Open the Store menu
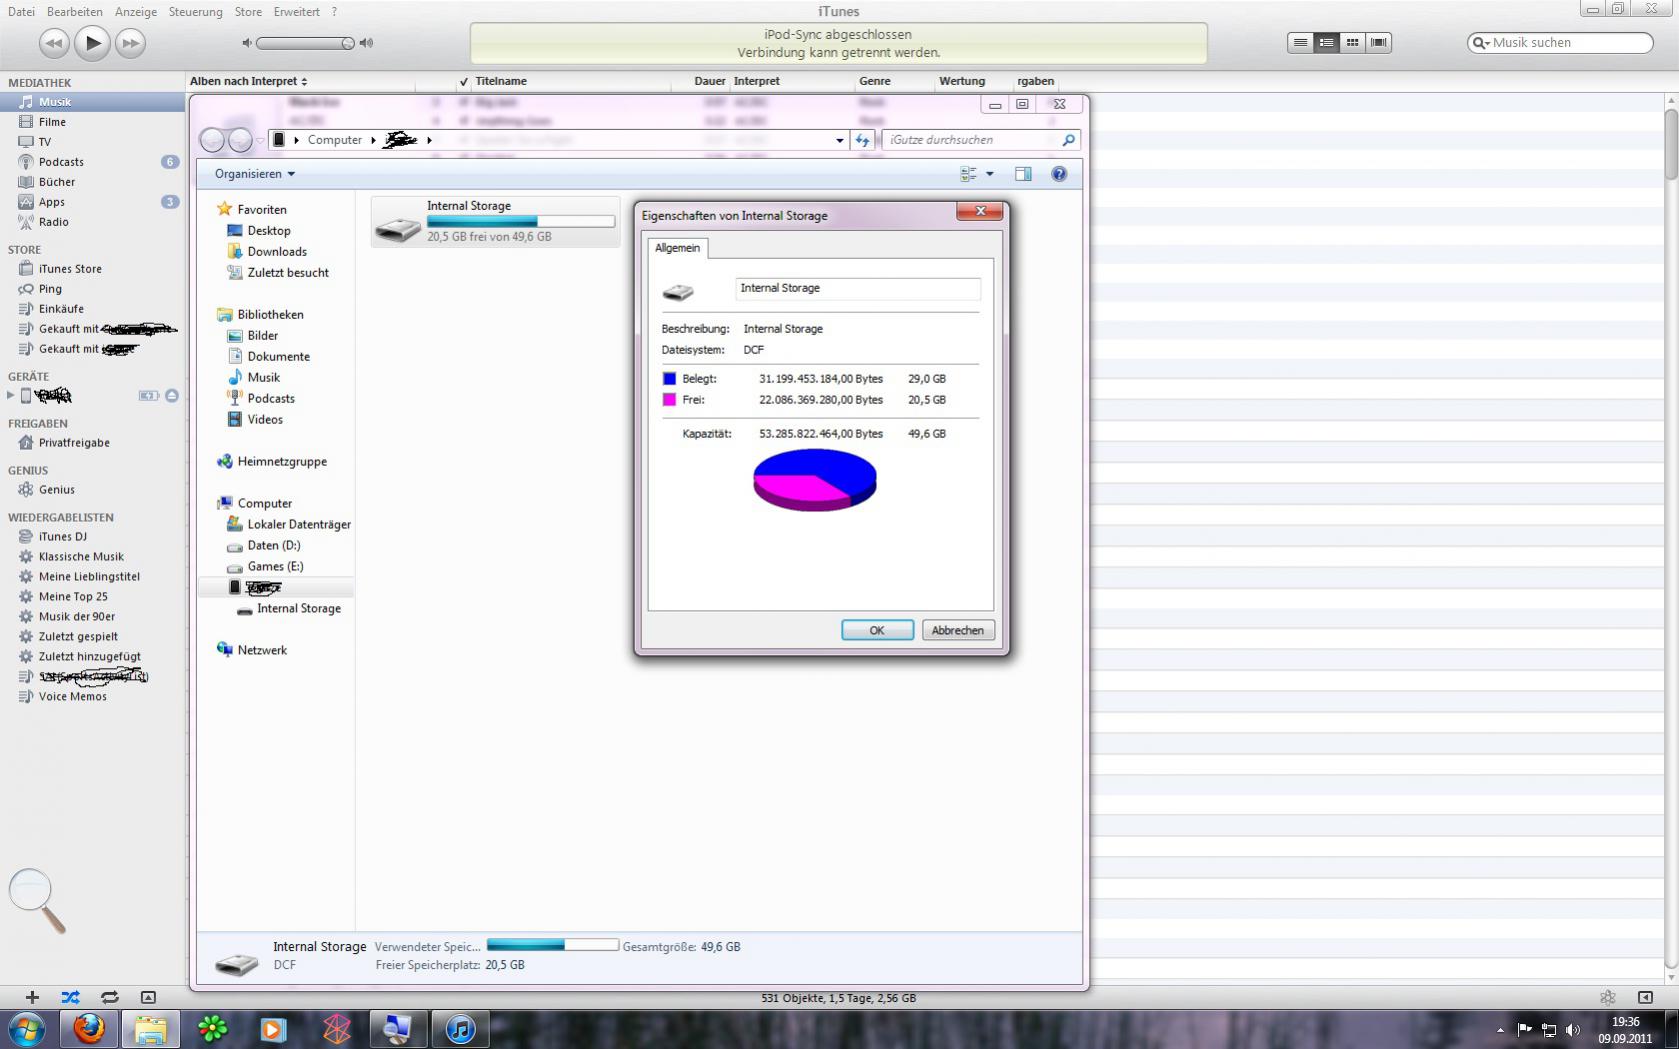Viewport: 1679px width, 1049px height. pos(248,12)
